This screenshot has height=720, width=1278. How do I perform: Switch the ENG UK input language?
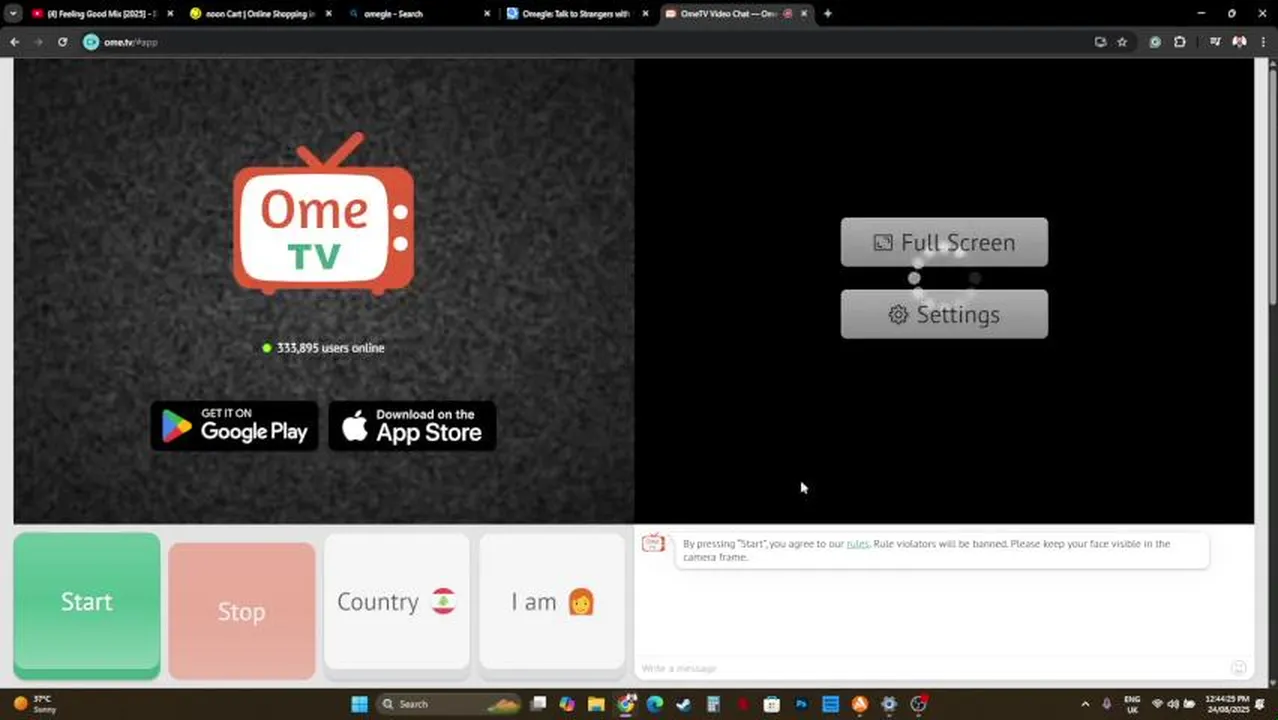[1132, 704]
